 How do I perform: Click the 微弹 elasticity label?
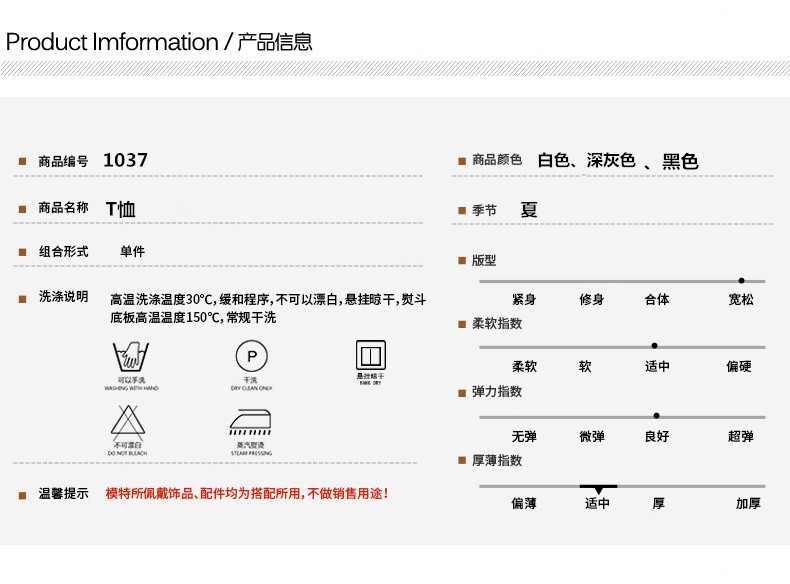point(592,436)
